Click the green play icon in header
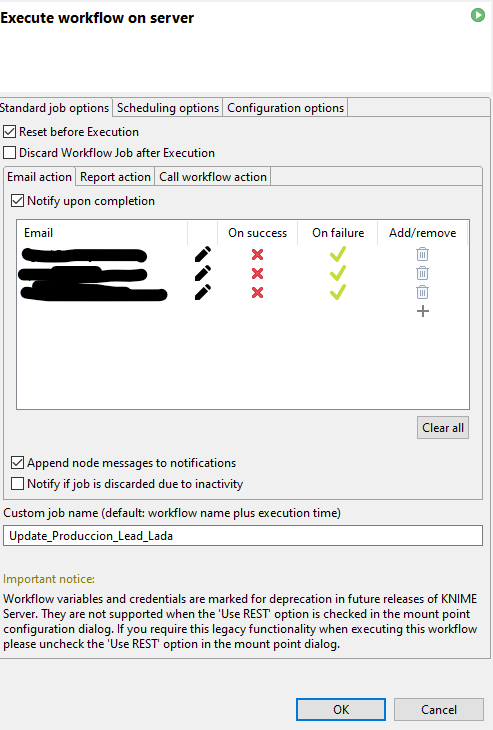This screenshot has width=493, height=730. coord(478,15)
